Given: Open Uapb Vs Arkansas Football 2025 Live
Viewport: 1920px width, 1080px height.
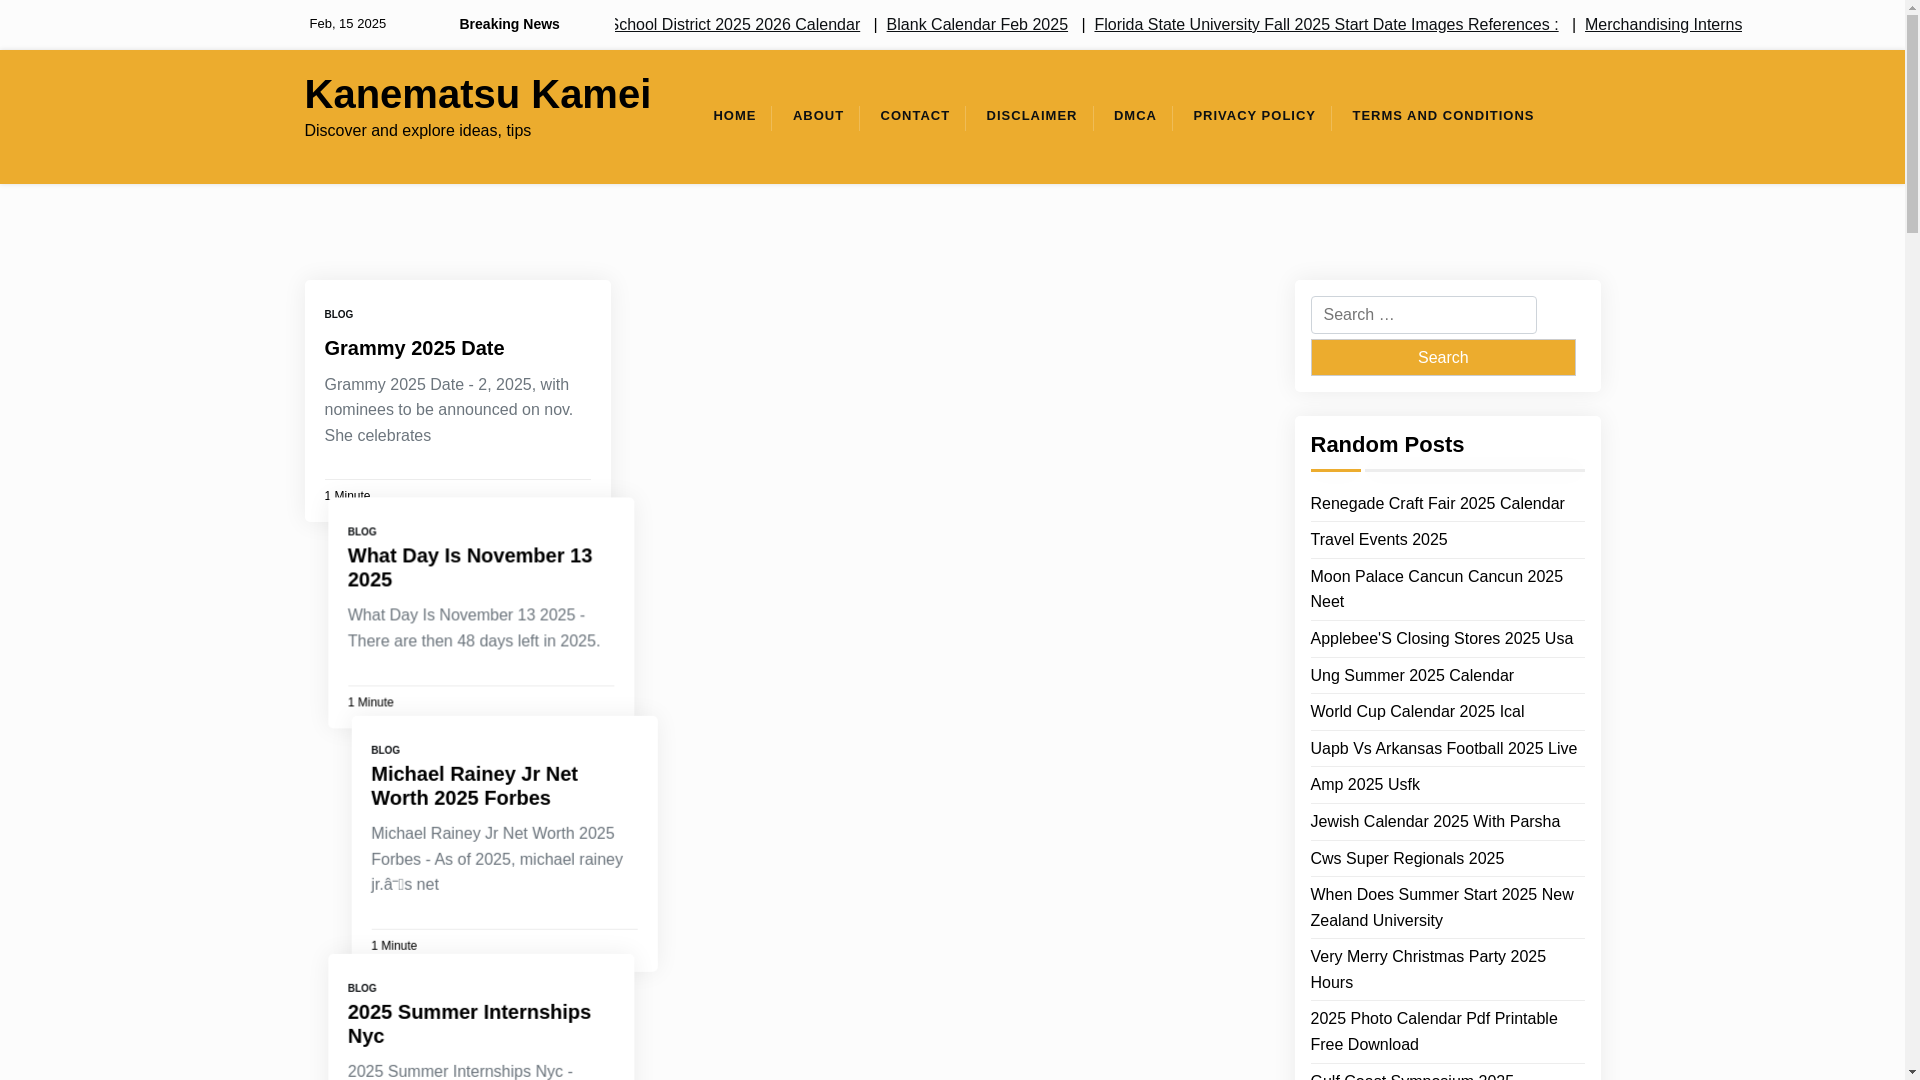Looking at the screenshot, I should [x=1443, y=748].
